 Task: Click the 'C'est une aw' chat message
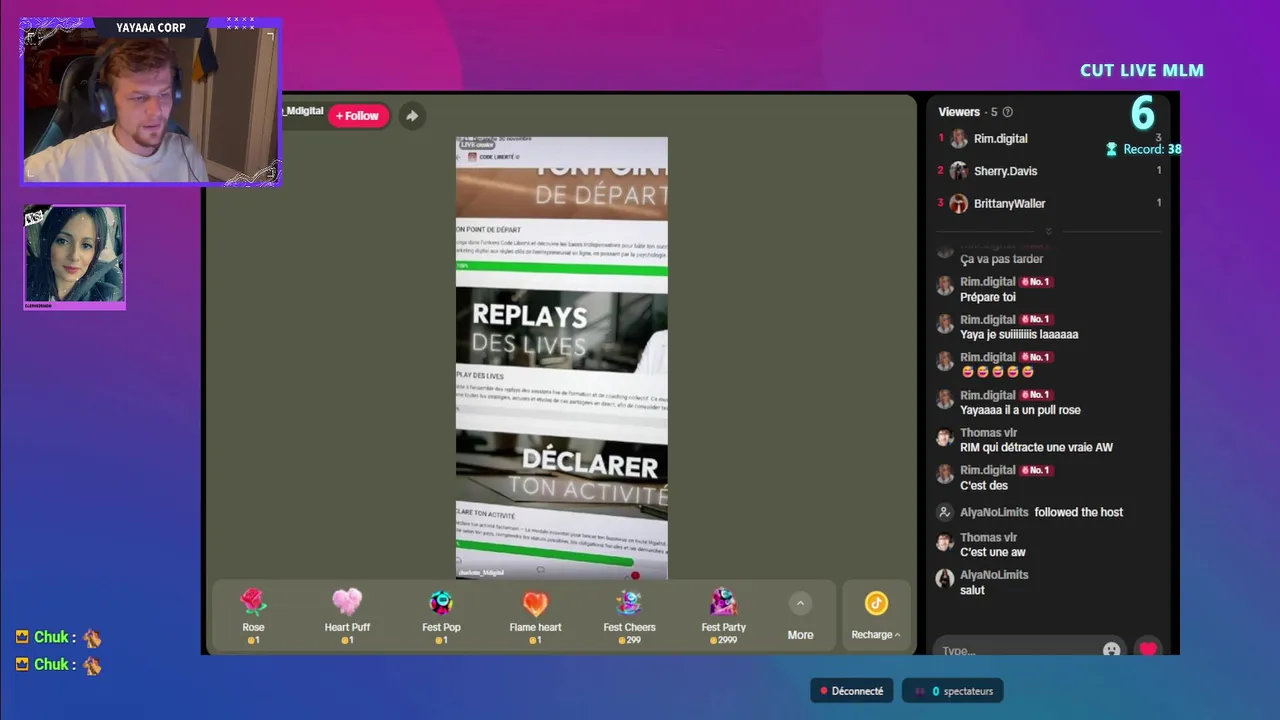(x=993, y=552)
